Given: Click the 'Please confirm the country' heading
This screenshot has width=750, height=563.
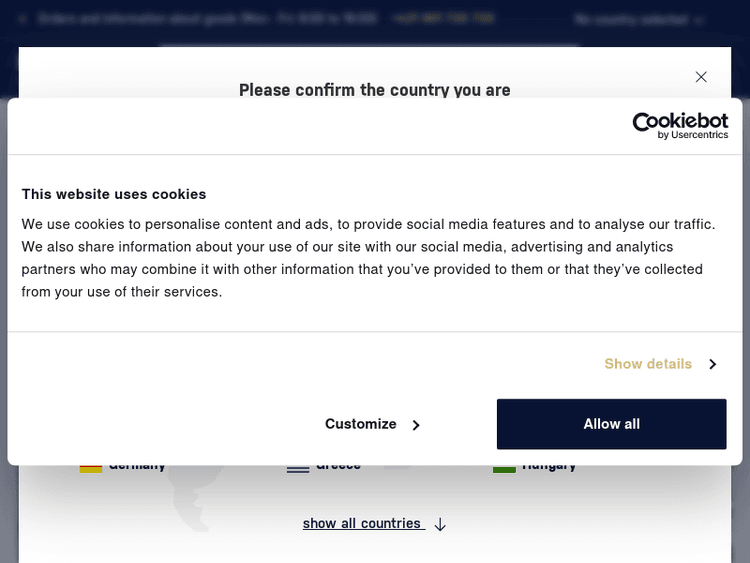Looking at the screenshot, I should [375, 90].
